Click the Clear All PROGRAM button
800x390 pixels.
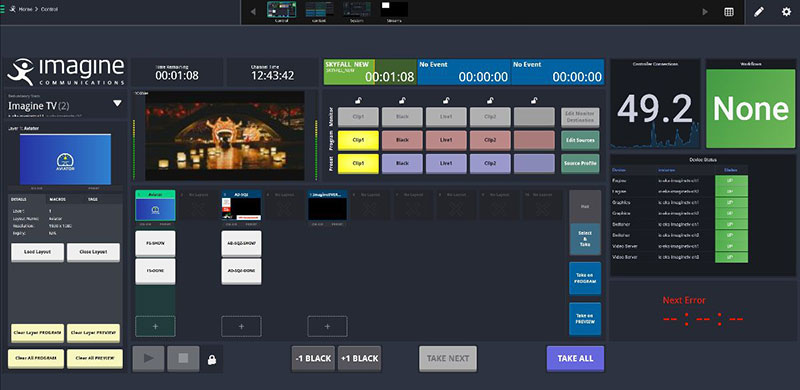point(36,358)
